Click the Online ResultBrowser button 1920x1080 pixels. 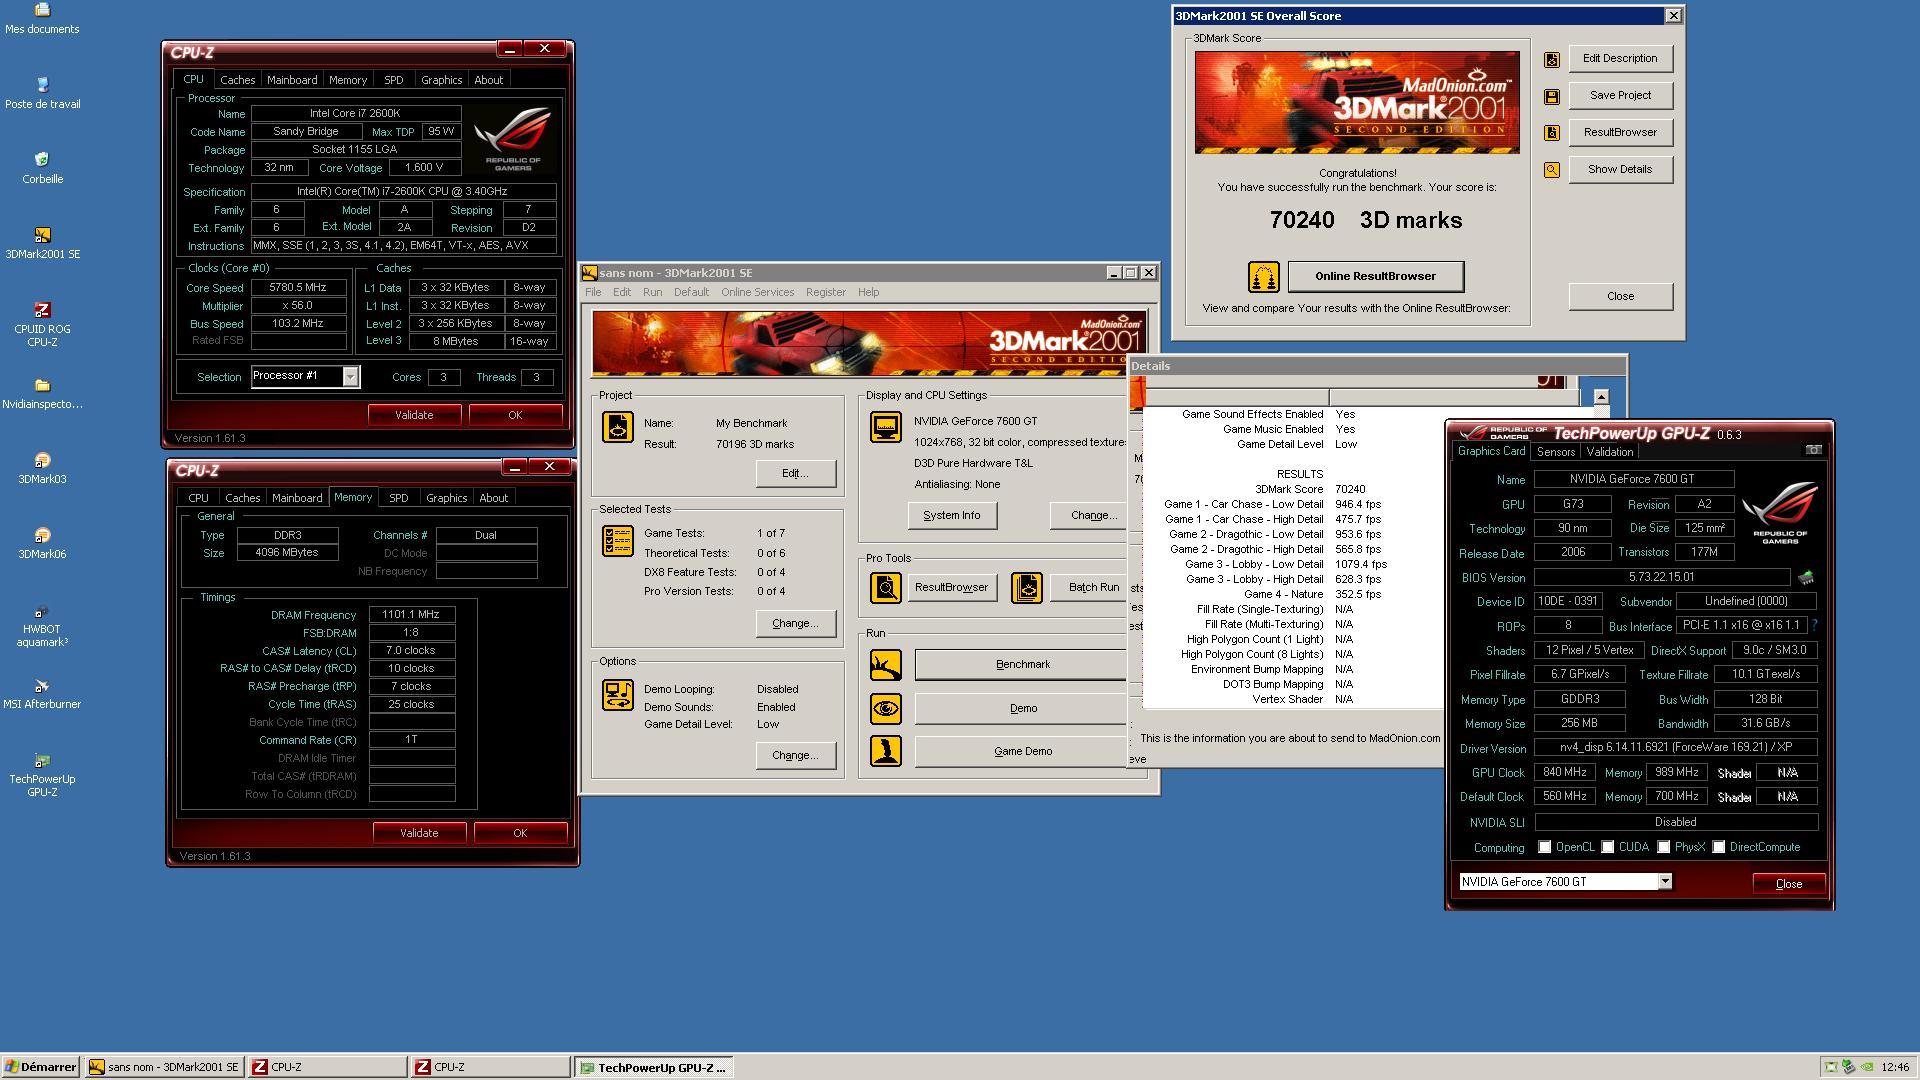point(1375,277)
